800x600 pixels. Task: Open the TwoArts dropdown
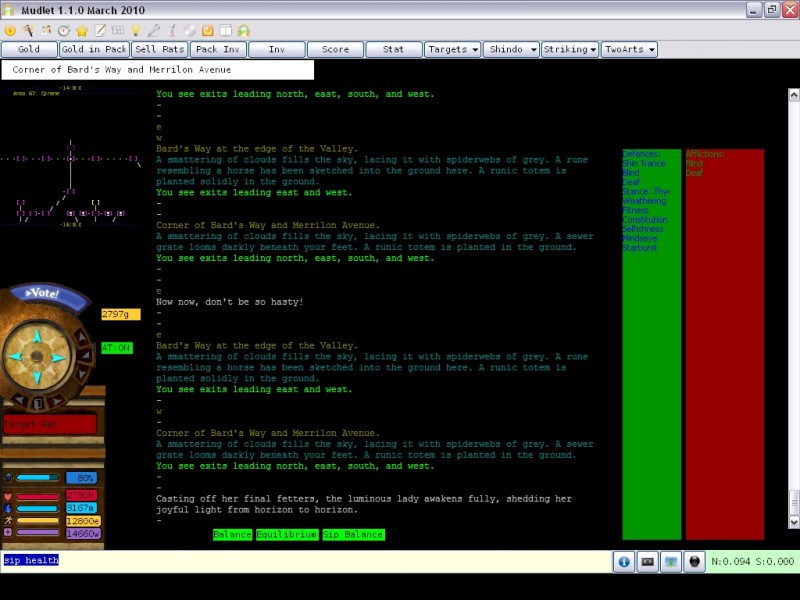pos(629,49)
